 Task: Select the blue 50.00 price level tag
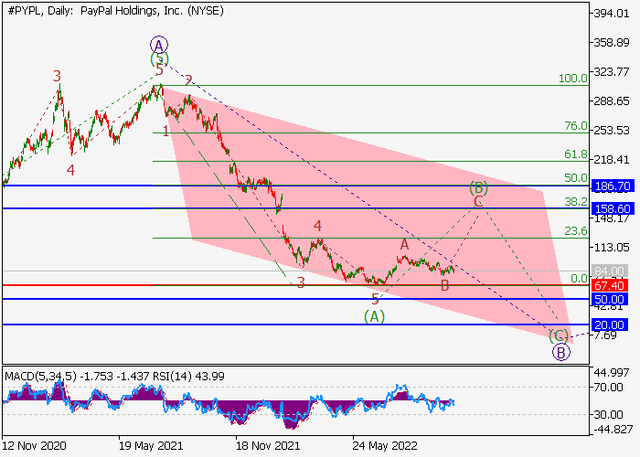tap(609, 299)
